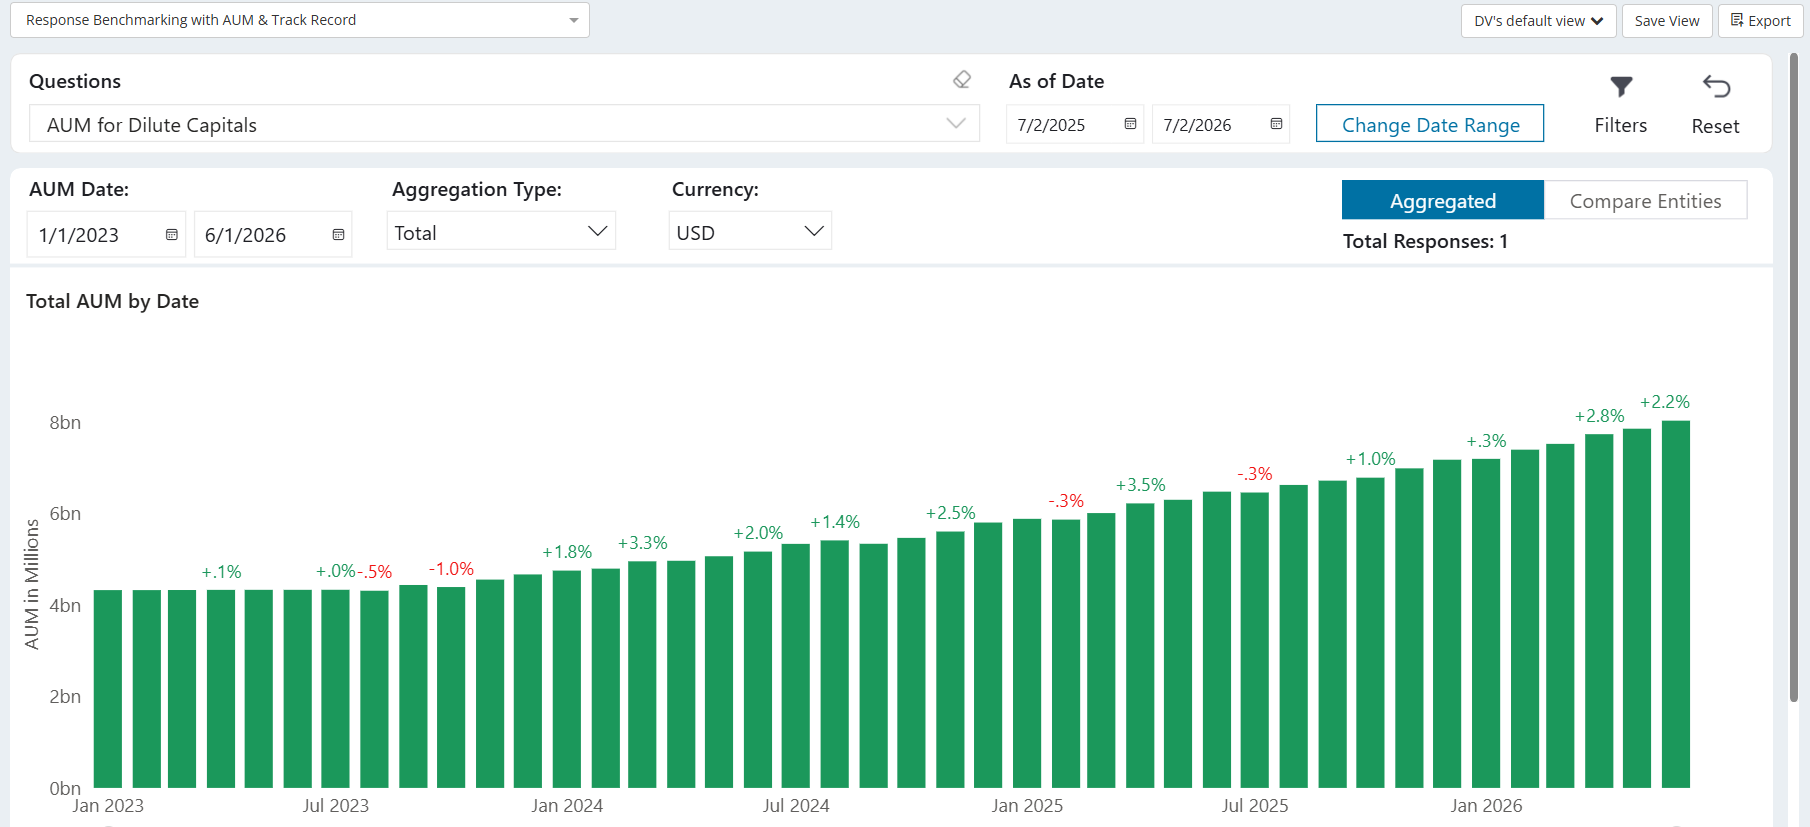Click the Reset undo arrow icon
The image size is (1810, 827).
1716,87
